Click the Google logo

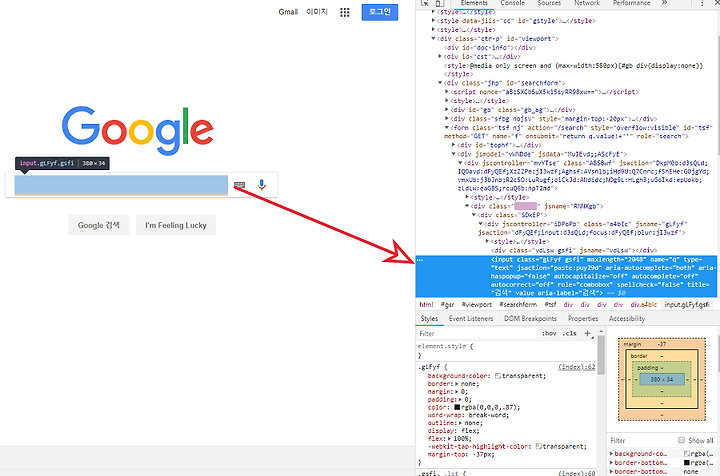tap(137, 130)
